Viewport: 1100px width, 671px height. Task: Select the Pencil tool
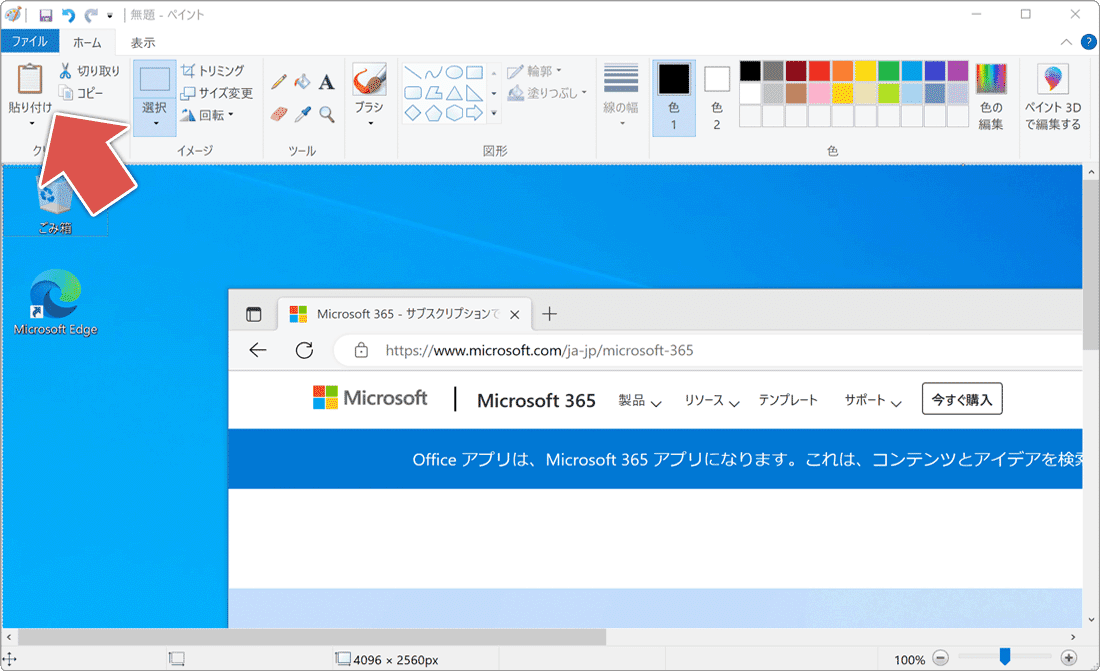(x=278, y=82)
